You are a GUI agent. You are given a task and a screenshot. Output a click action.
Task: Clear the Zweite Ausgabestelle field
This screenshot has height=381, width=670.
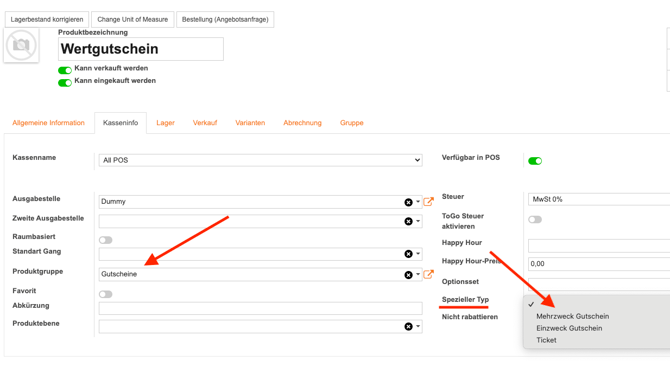coord(408,221)
